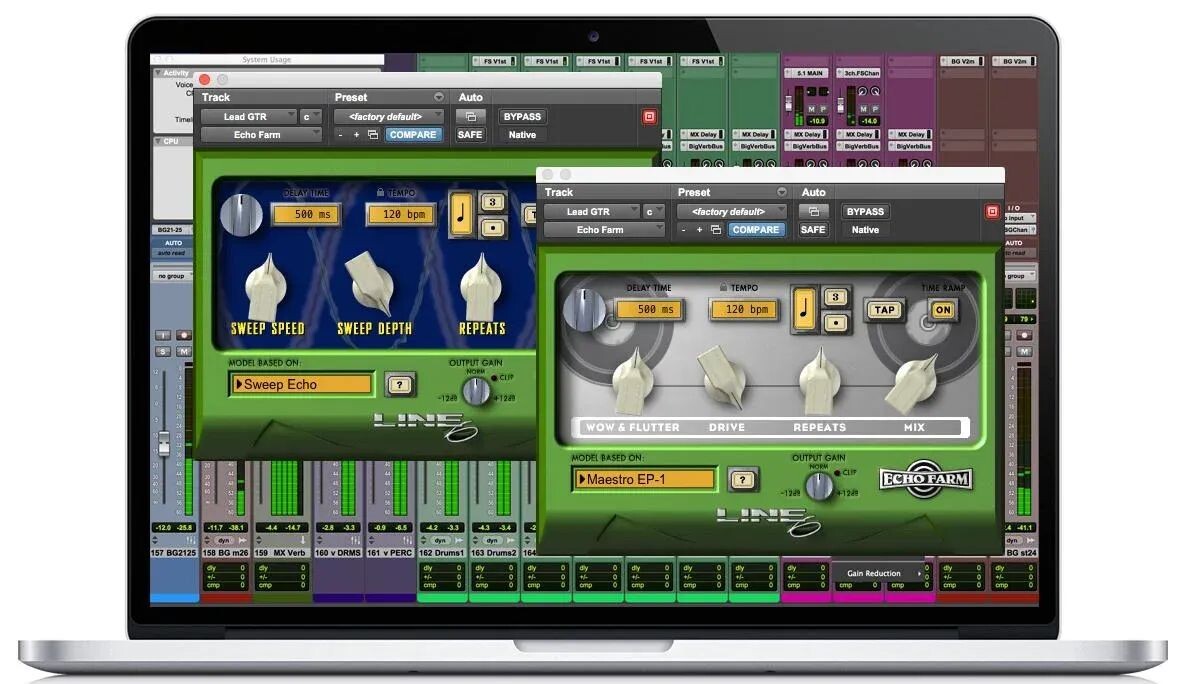
Task: Click 500 ms delay time field in Sweep Echo window
Action: tap(308, 215)
